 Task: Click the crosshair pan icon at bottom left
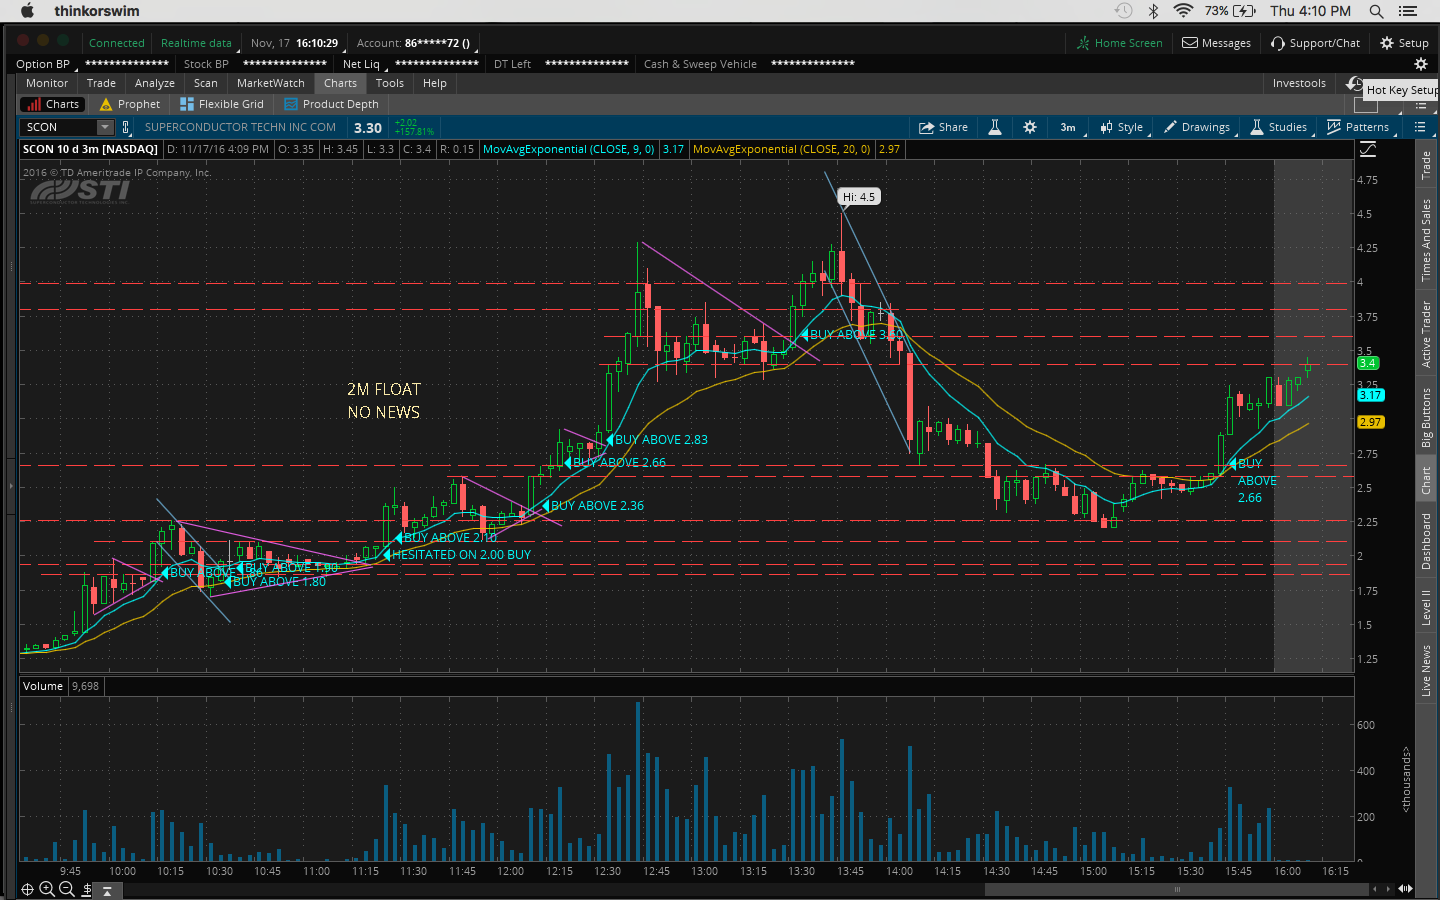(27, 889)
